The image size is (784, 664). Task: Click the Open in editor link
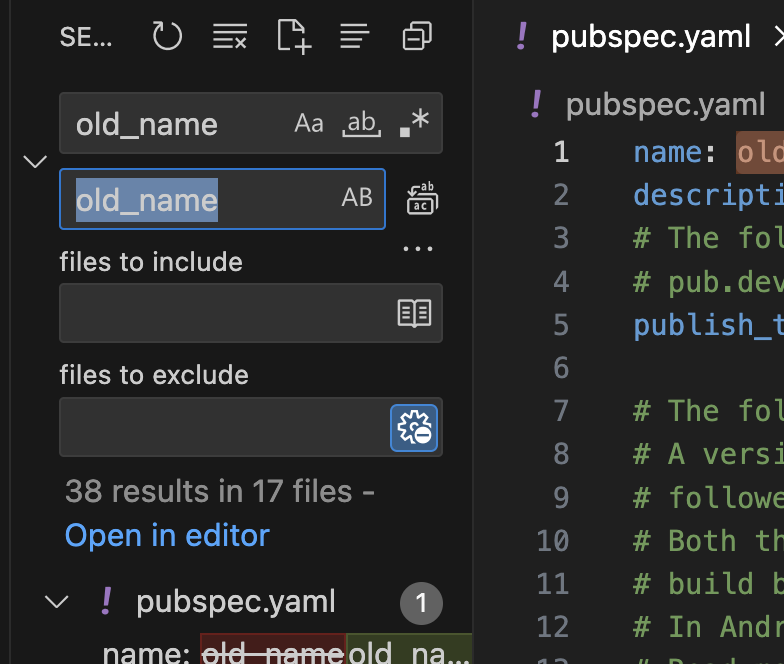coord(167,535)
